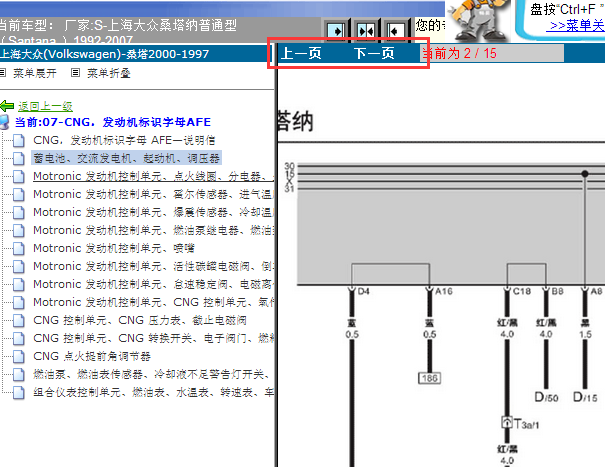
Task: Click page icon beside 组合仪表控制单元 row
Action: point(19,393)
